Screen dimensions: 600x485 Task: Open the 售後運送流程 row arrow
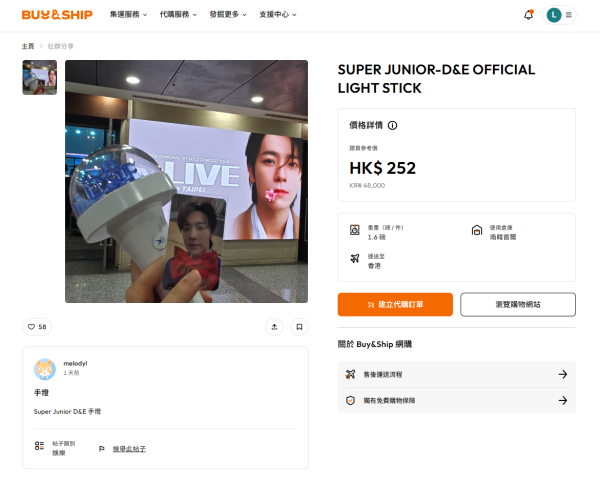click(562, 374)
